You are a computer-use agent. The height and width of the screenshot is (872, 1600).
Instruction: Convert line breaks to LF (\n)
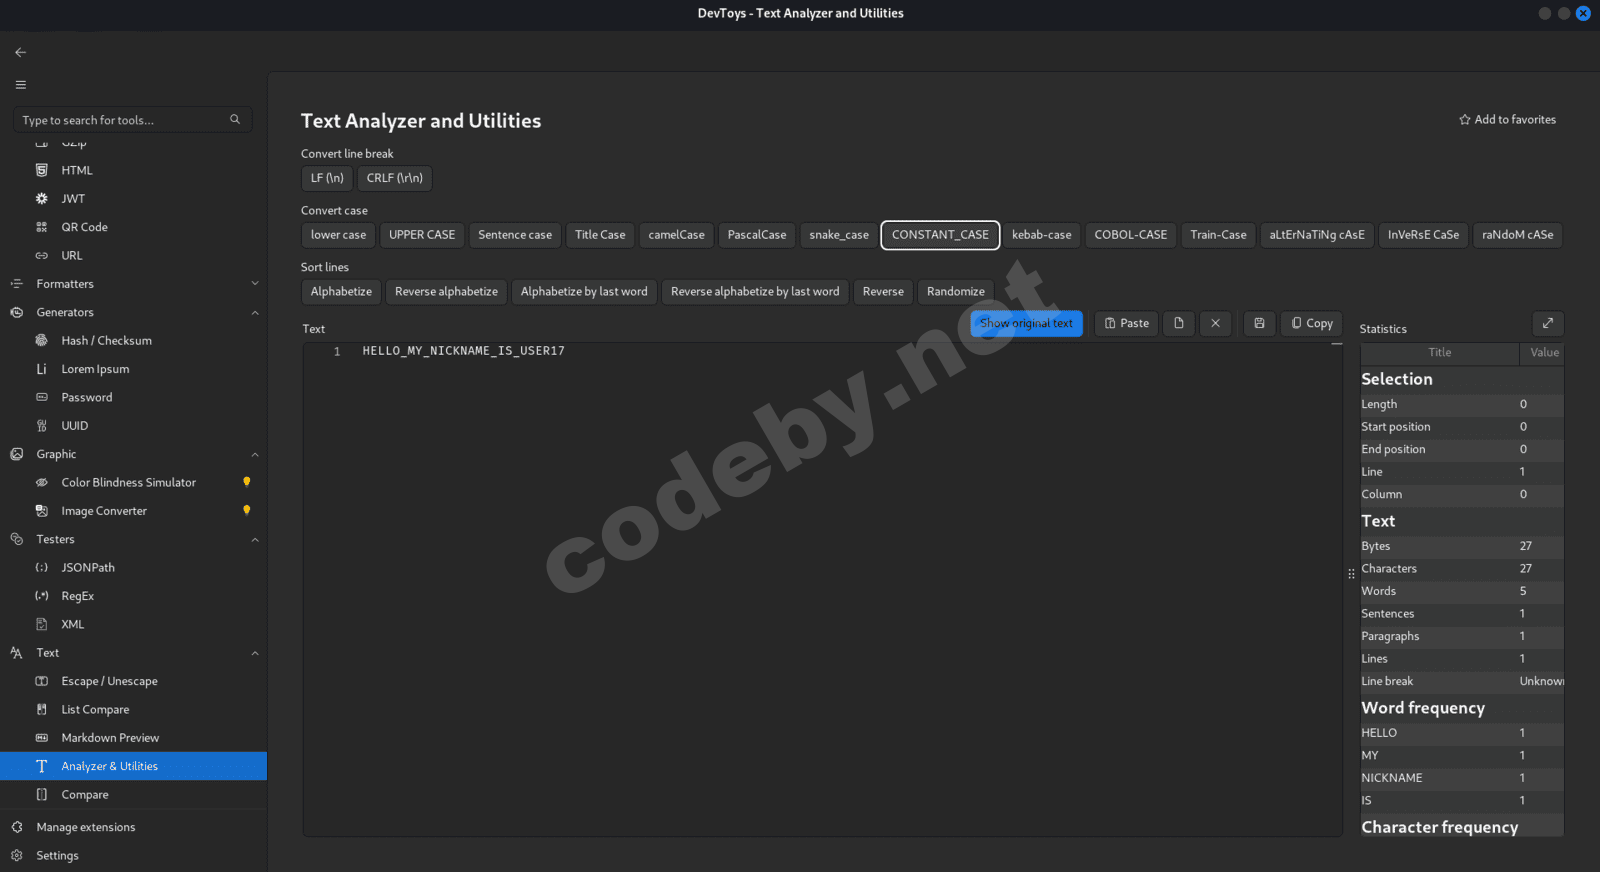point(327,178)
